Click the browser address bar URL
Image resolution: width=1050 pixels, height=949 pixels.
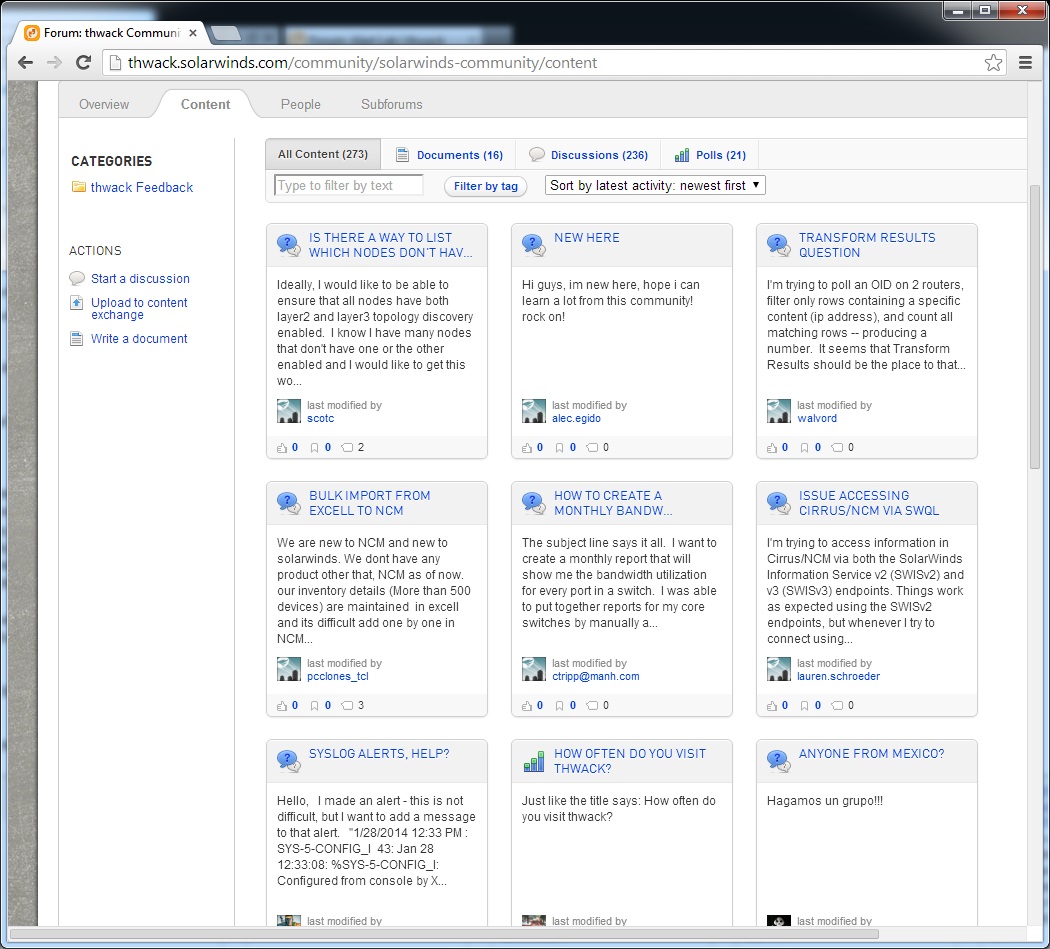[x=362, y=63]
